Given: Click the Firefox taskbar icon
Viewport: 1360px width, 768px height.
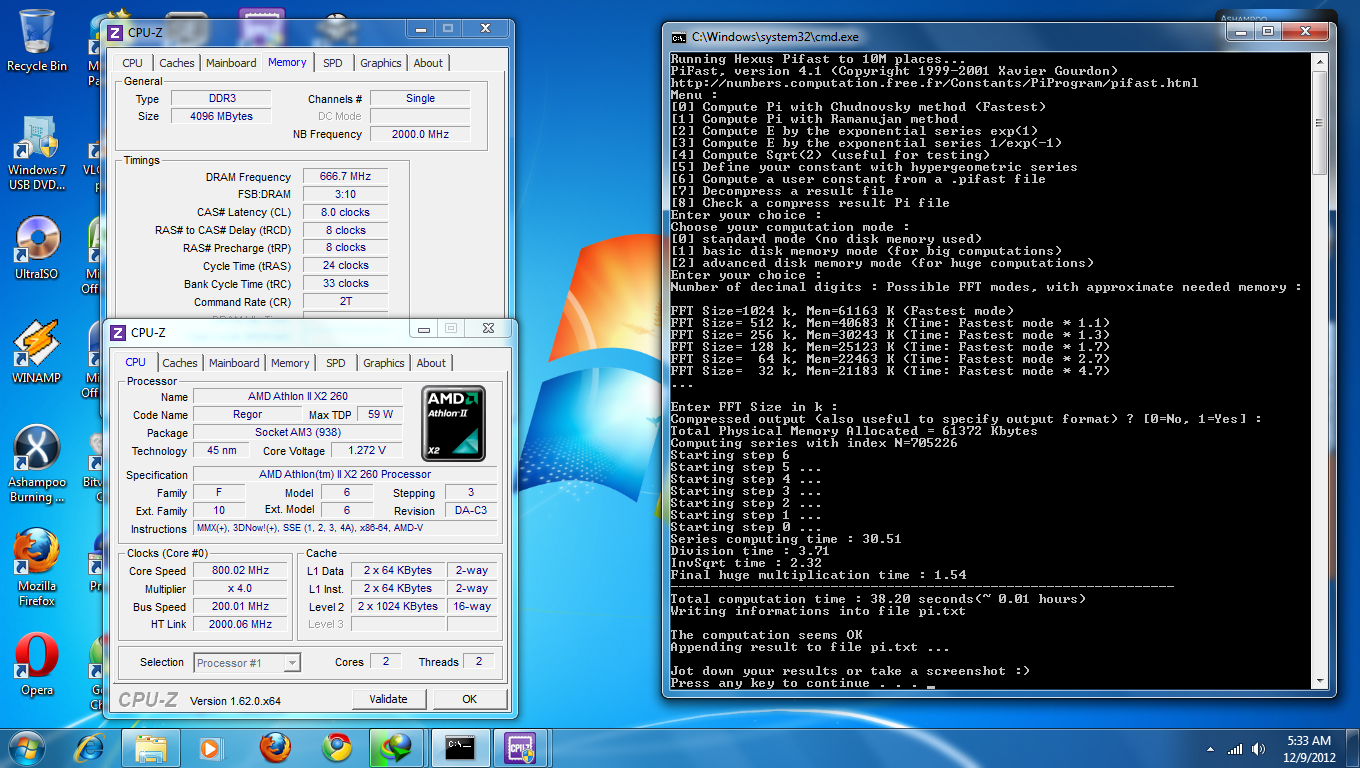Looking at the screenshot, I should [274, 748].
